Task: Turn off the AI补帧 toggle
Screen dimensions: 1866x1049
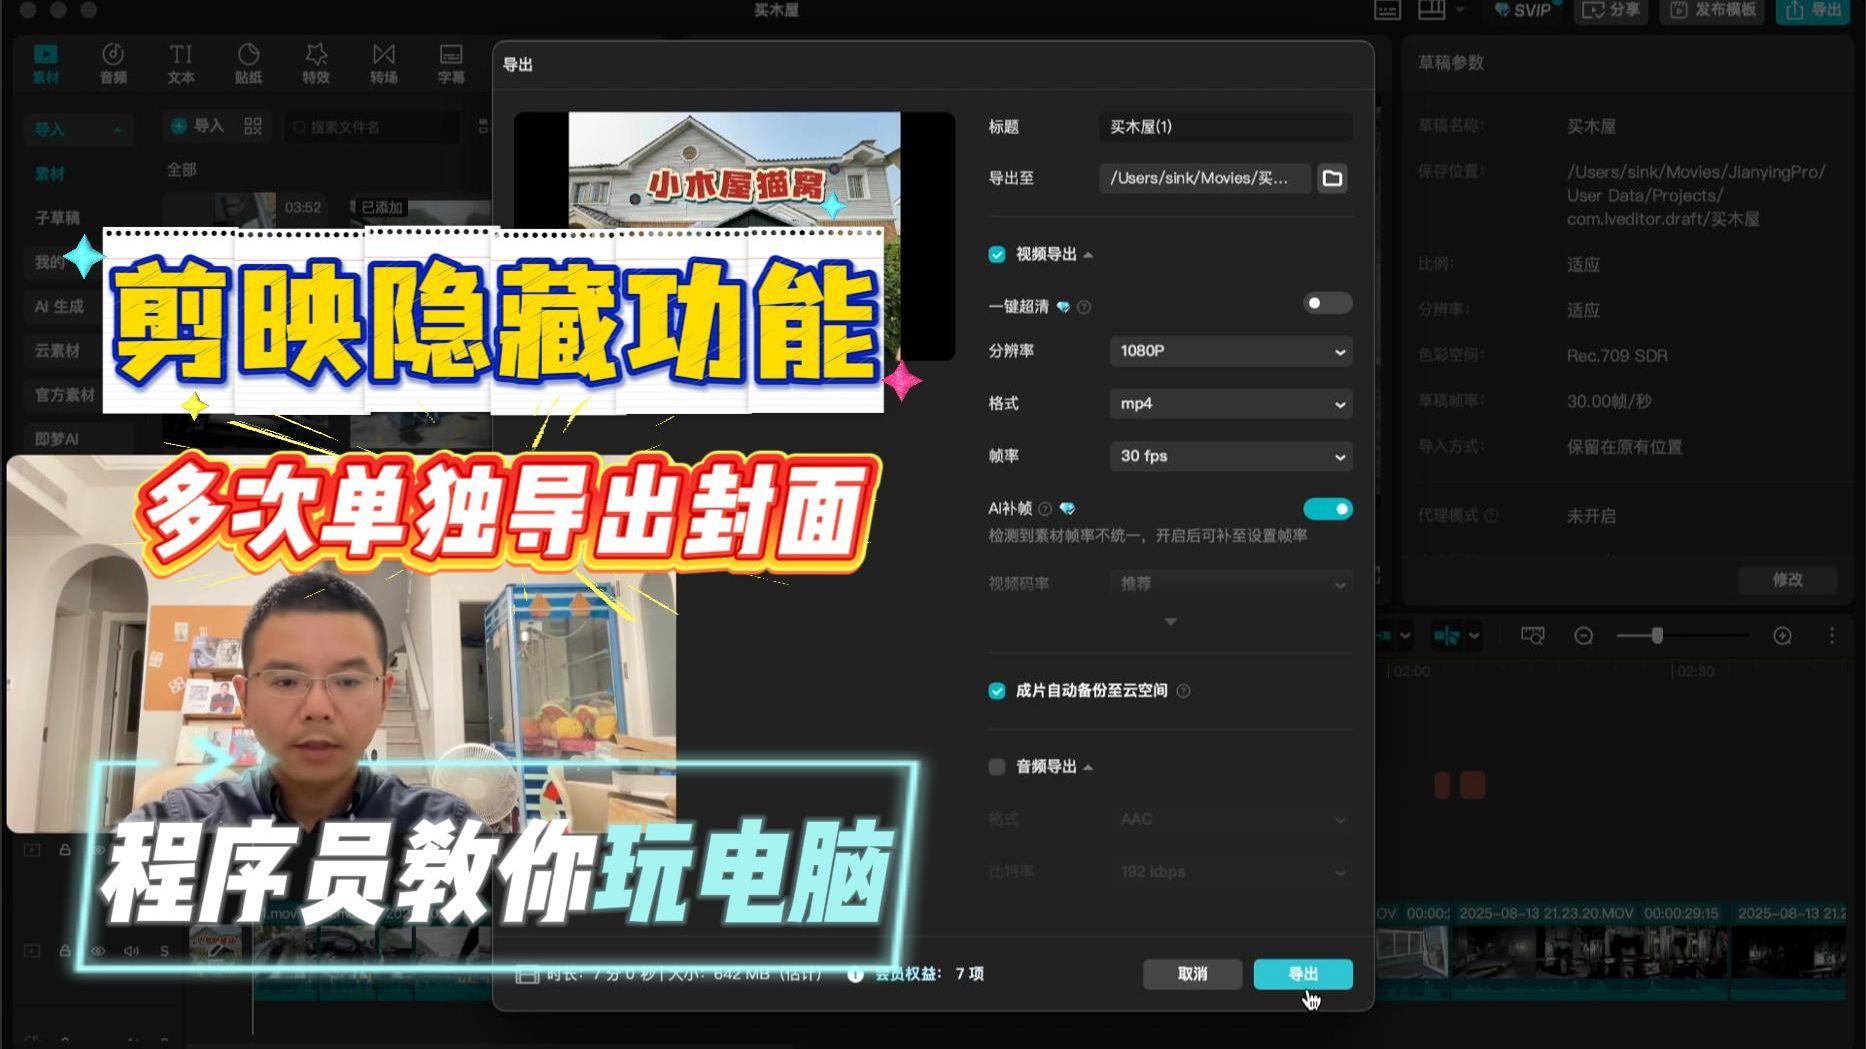Action: (1328, 509)
